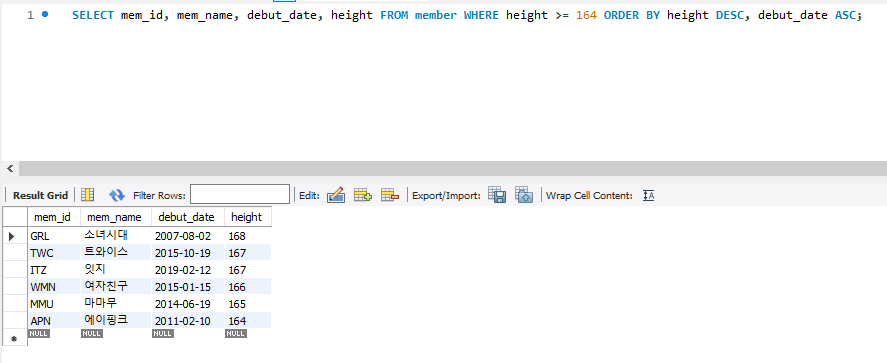Screen dimensions: 887x363
Task: Click the blue statement dot on line 1
Action: [45, 14]
